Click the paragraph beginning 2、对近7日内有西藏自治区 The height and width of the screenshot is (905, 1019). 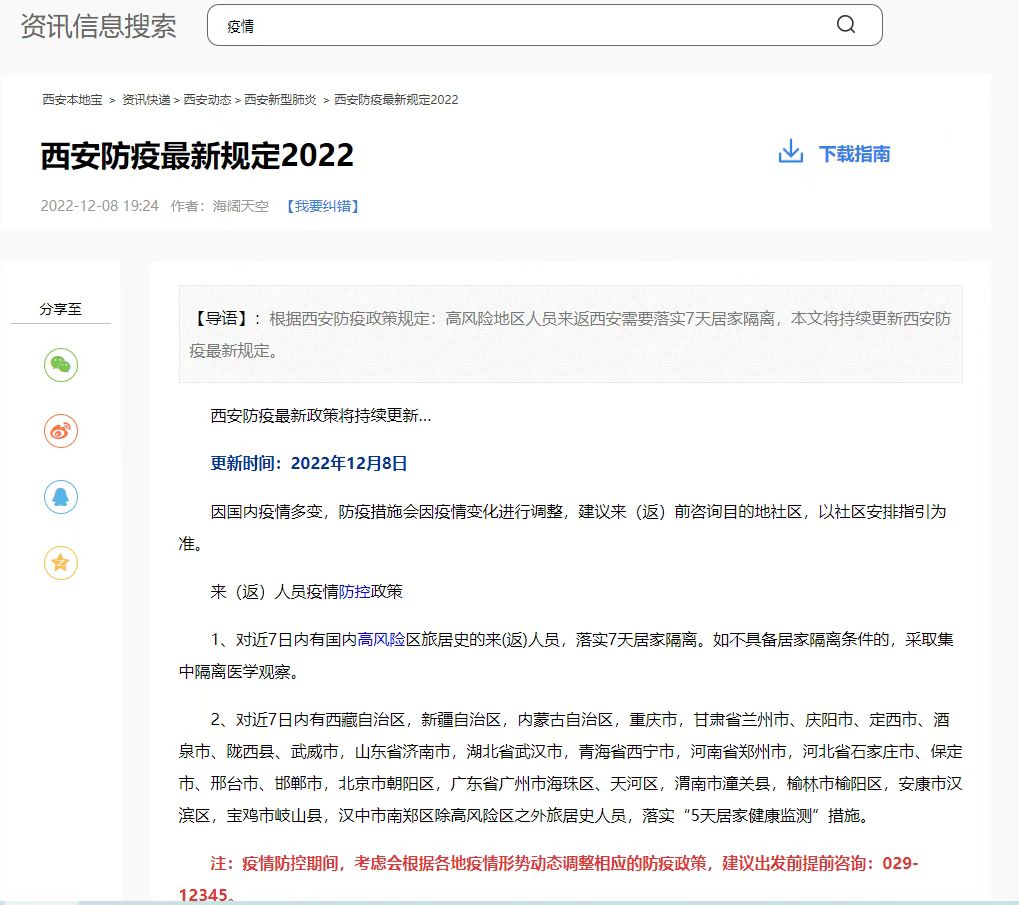(571, 767)
